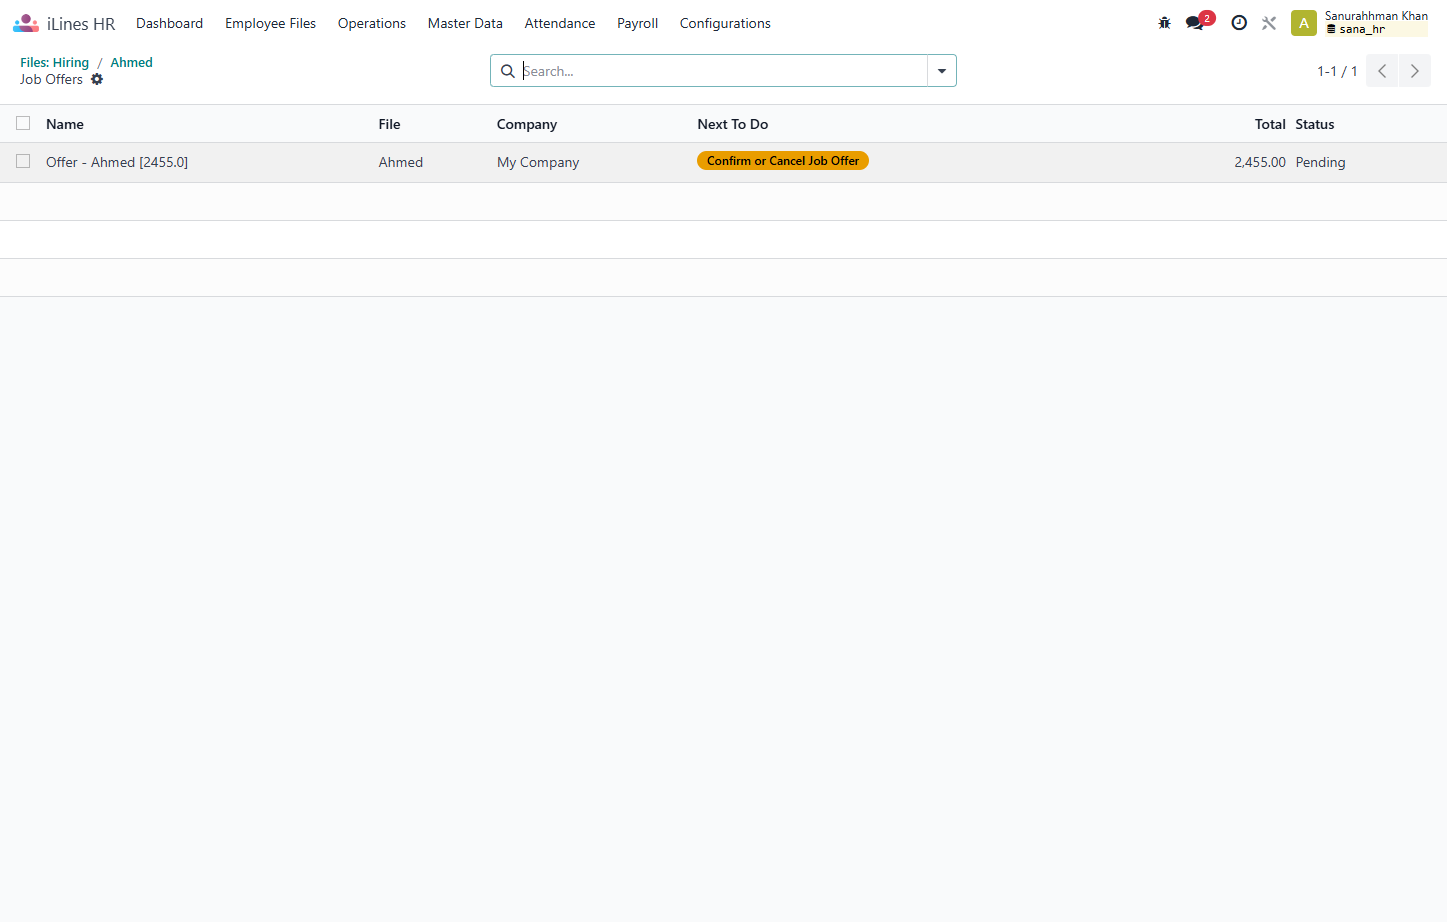Click the 1-1 / 1 pager counter
Image resolution: width=1447 pixels, height=922 pixels.
pyautogui.click(x=1337, y=71)
